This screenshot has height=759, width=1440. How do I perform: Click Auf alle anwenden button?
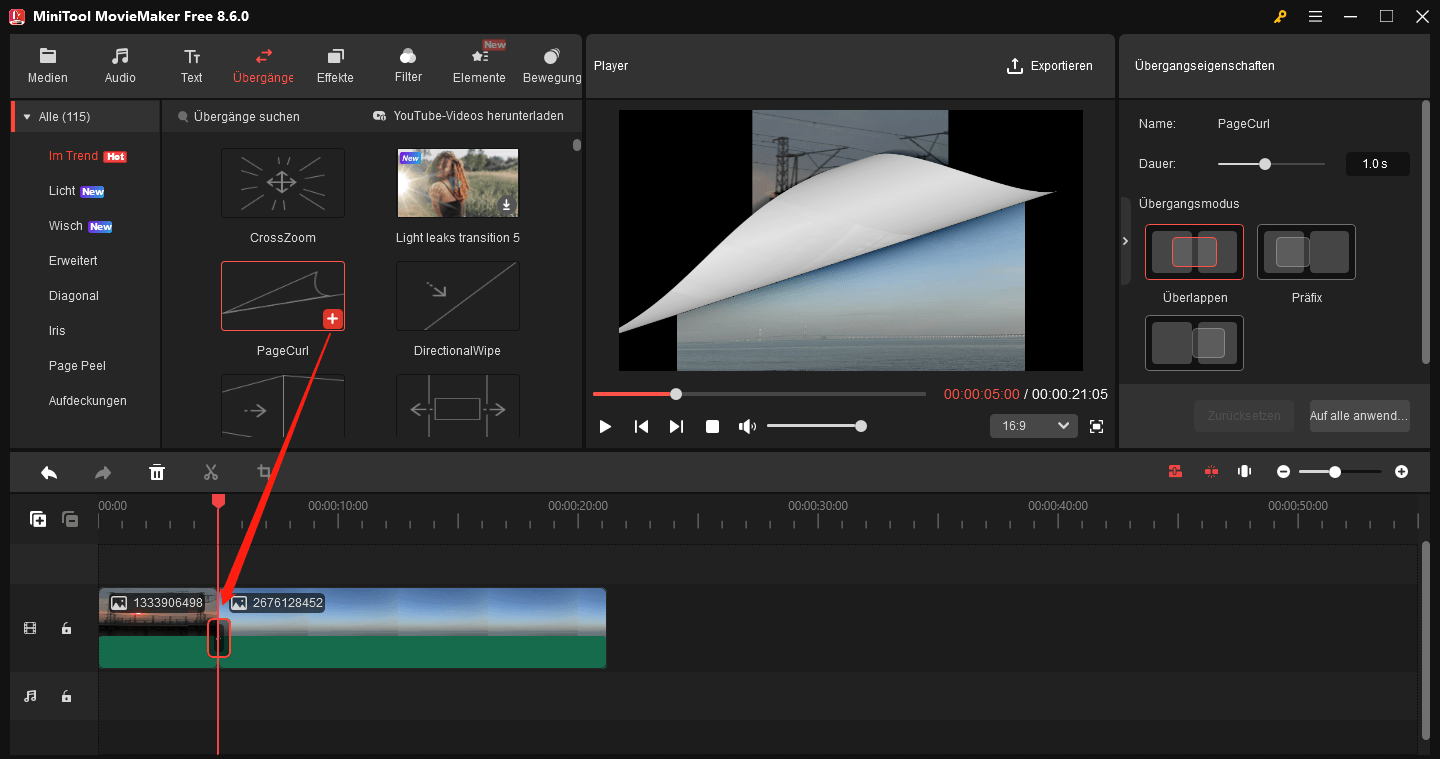click(x=1359, y=416)
